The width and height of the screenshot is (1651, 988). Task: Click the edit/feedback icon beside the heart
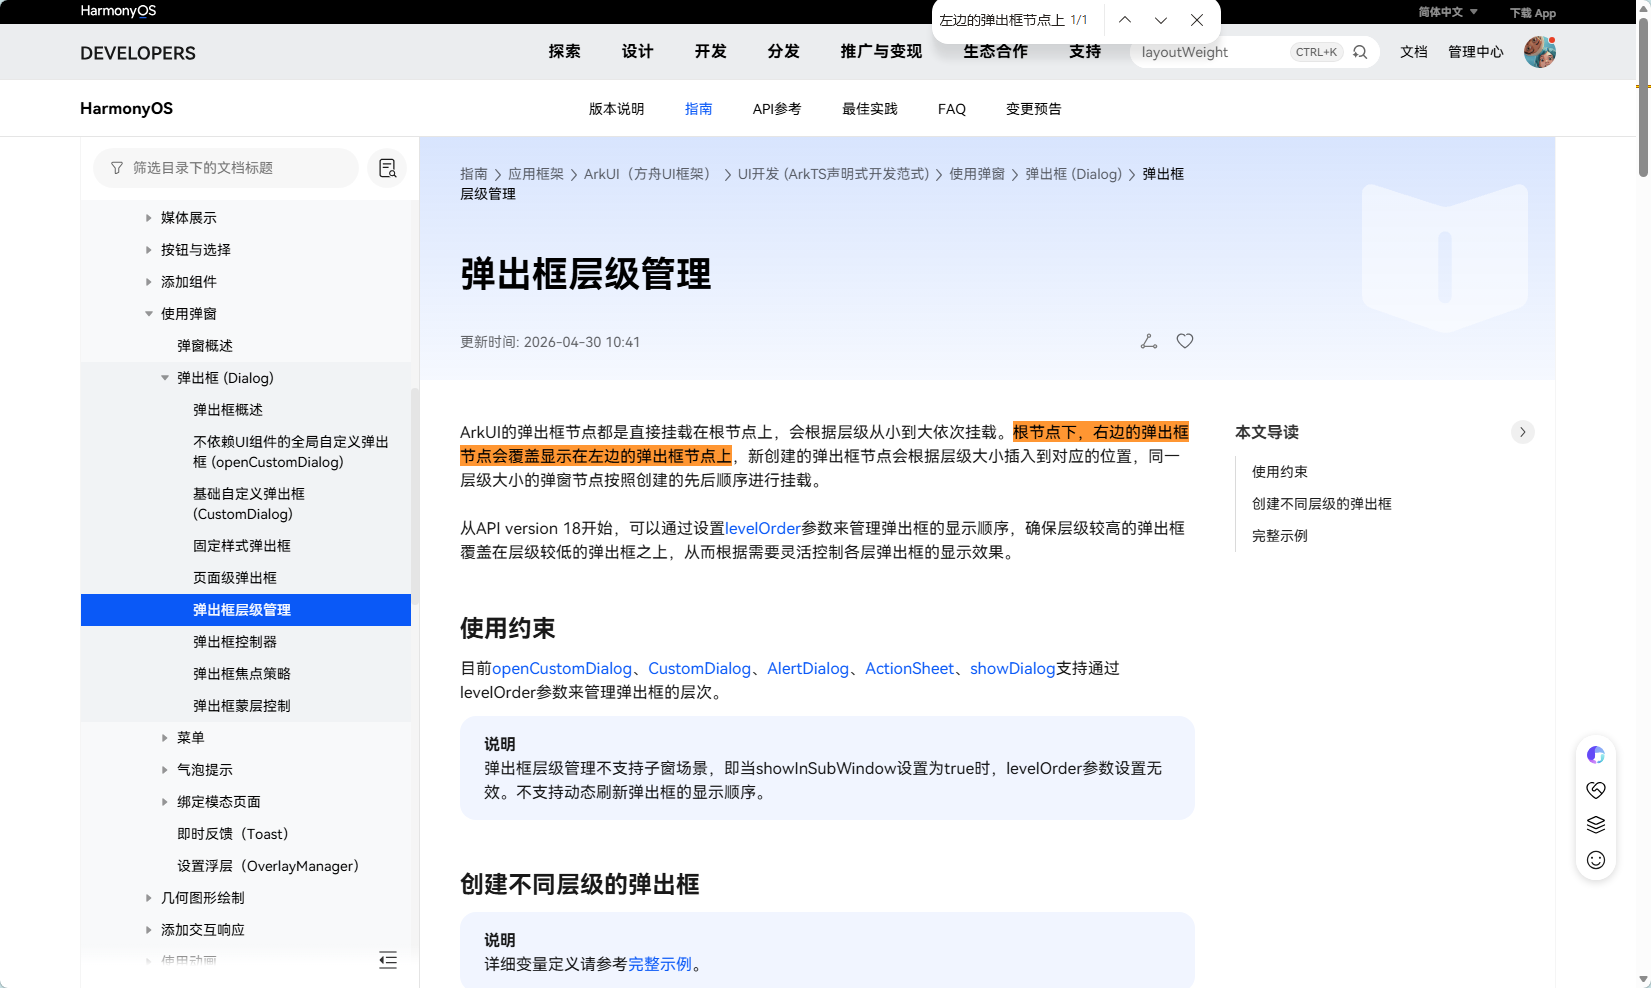pyautogui.click(x=1149, y=341)
